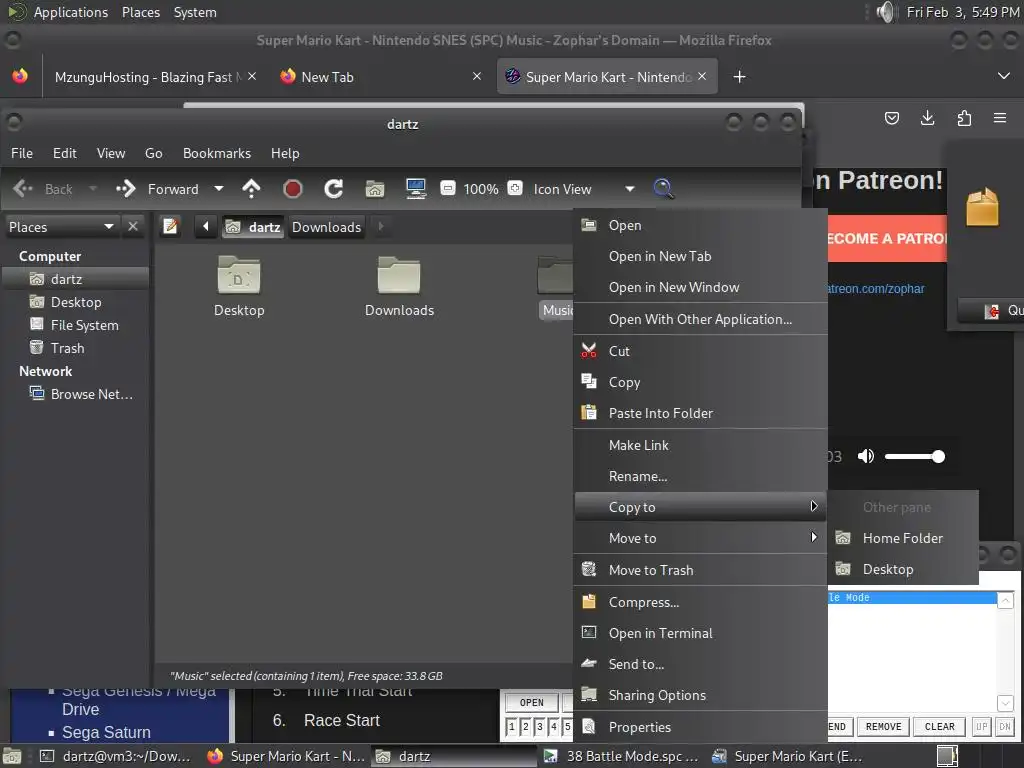
Task: Zoom out with the minus icon
Action: 447,189
